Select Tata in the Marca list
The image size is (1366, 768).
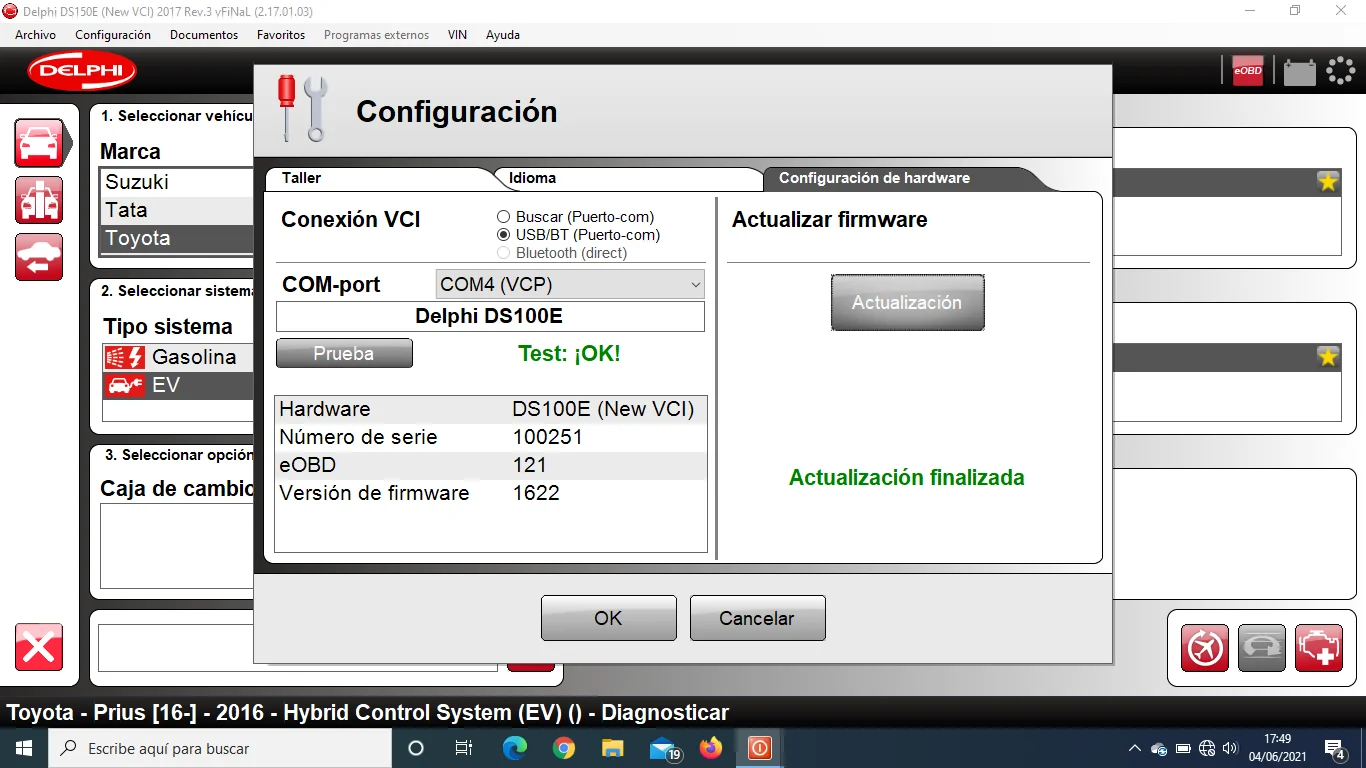pyautogui.click(x=178, y=210)
